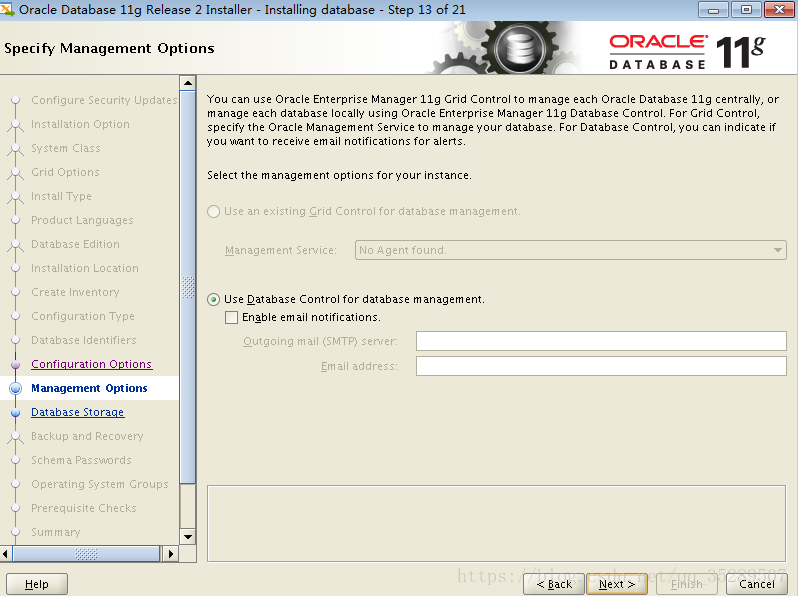Viewport: 798px width, 596px height.
Task: Close the installer window
Action: pos(779,10)
